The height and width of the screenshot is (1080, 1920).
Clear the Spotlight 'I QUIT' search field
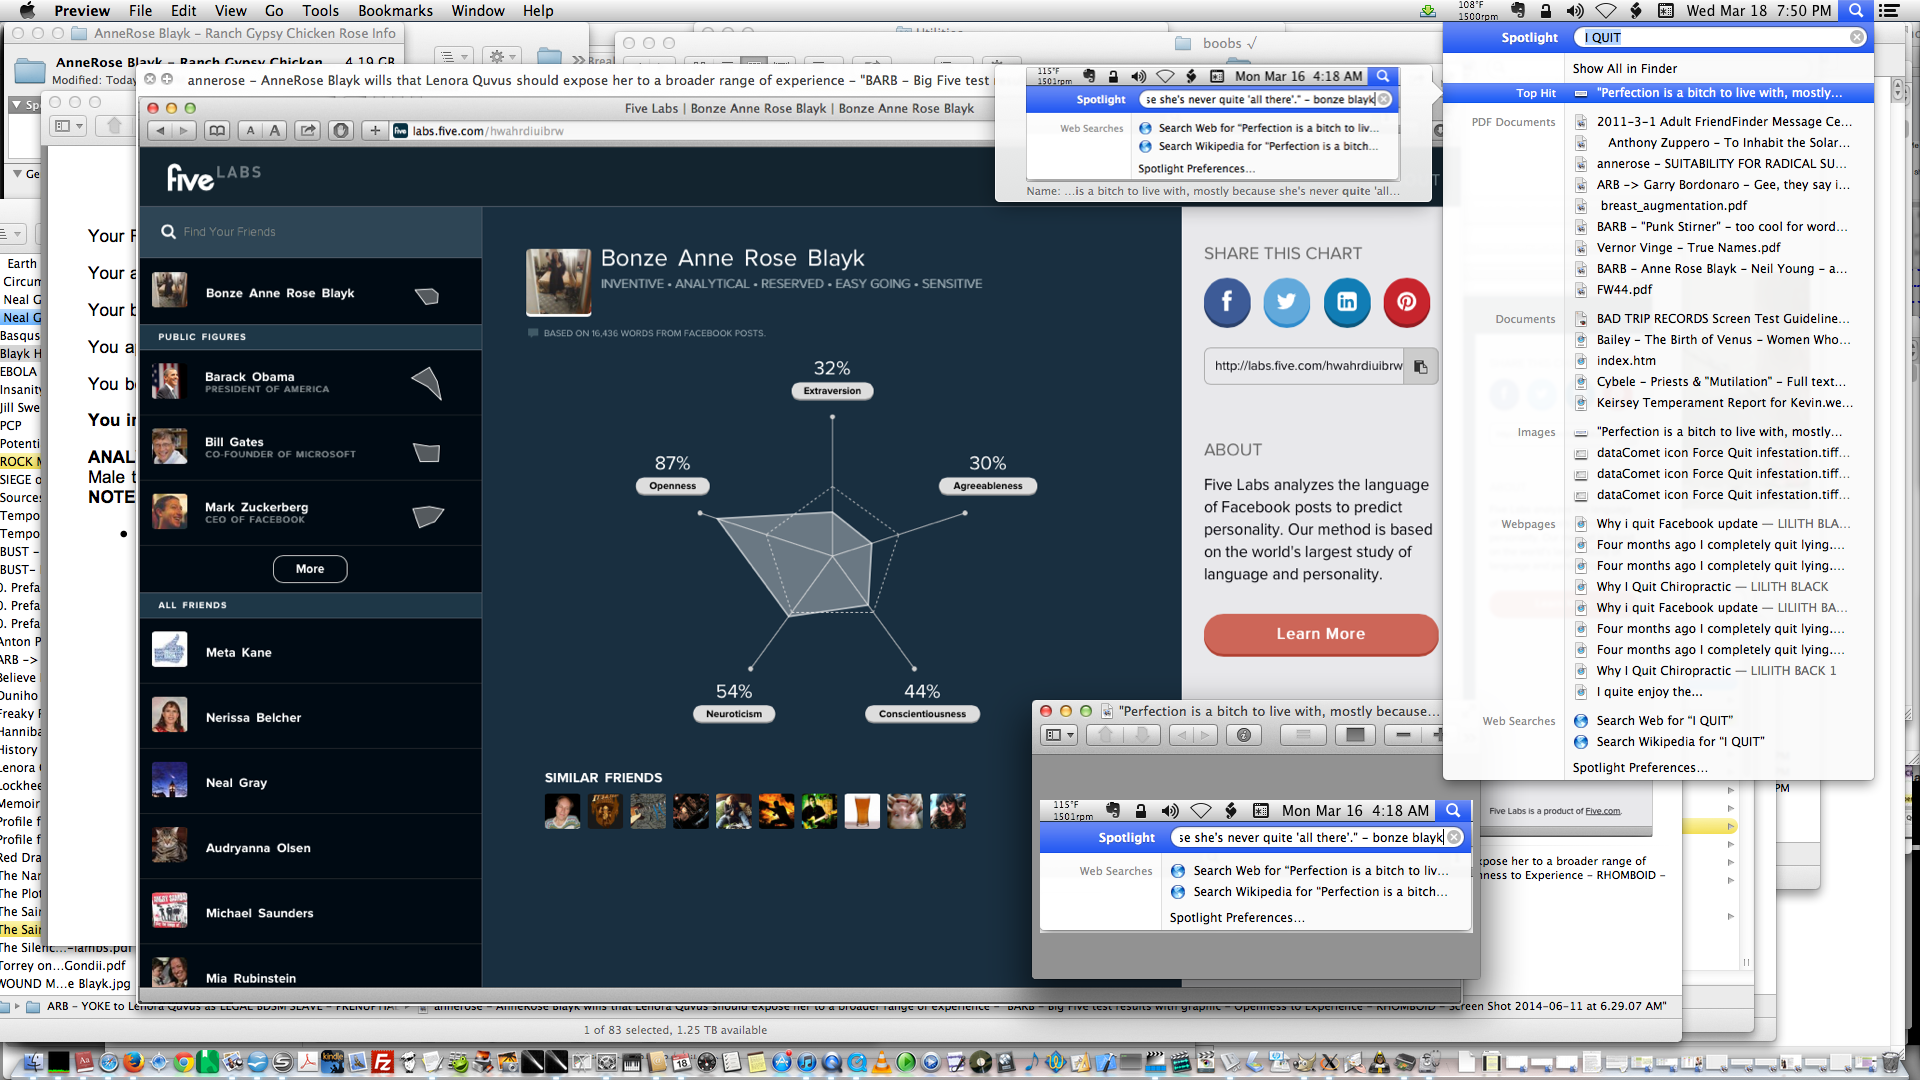(1856, 38)
